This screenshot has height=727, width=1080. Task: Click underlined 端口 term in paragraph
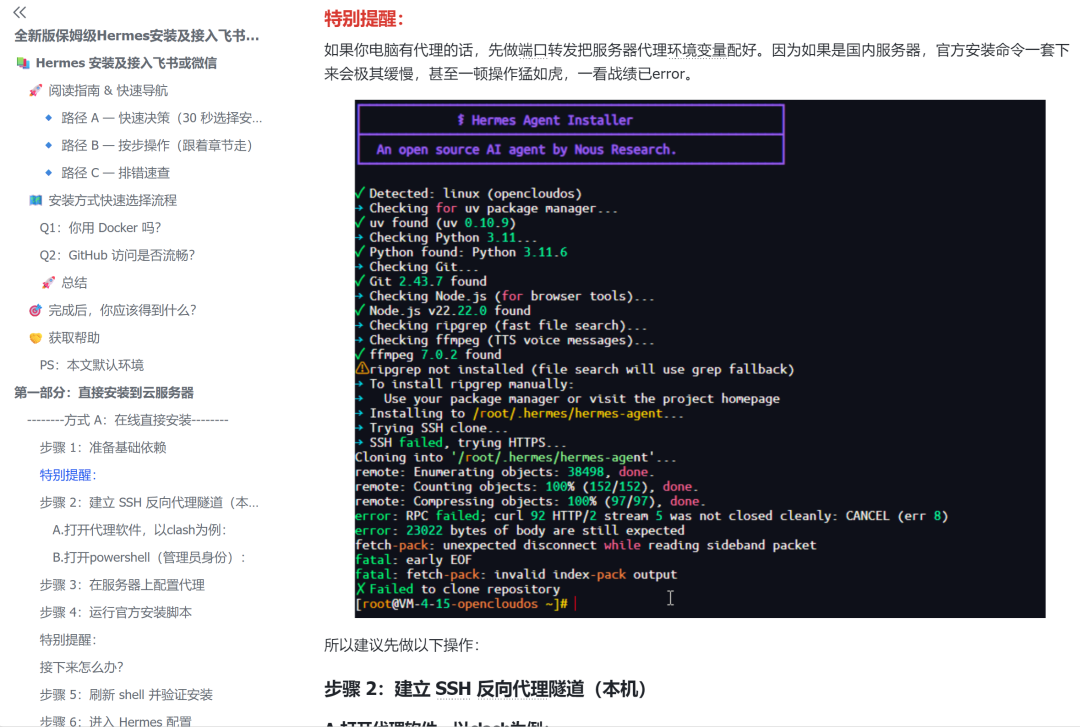tap(533, 50)
